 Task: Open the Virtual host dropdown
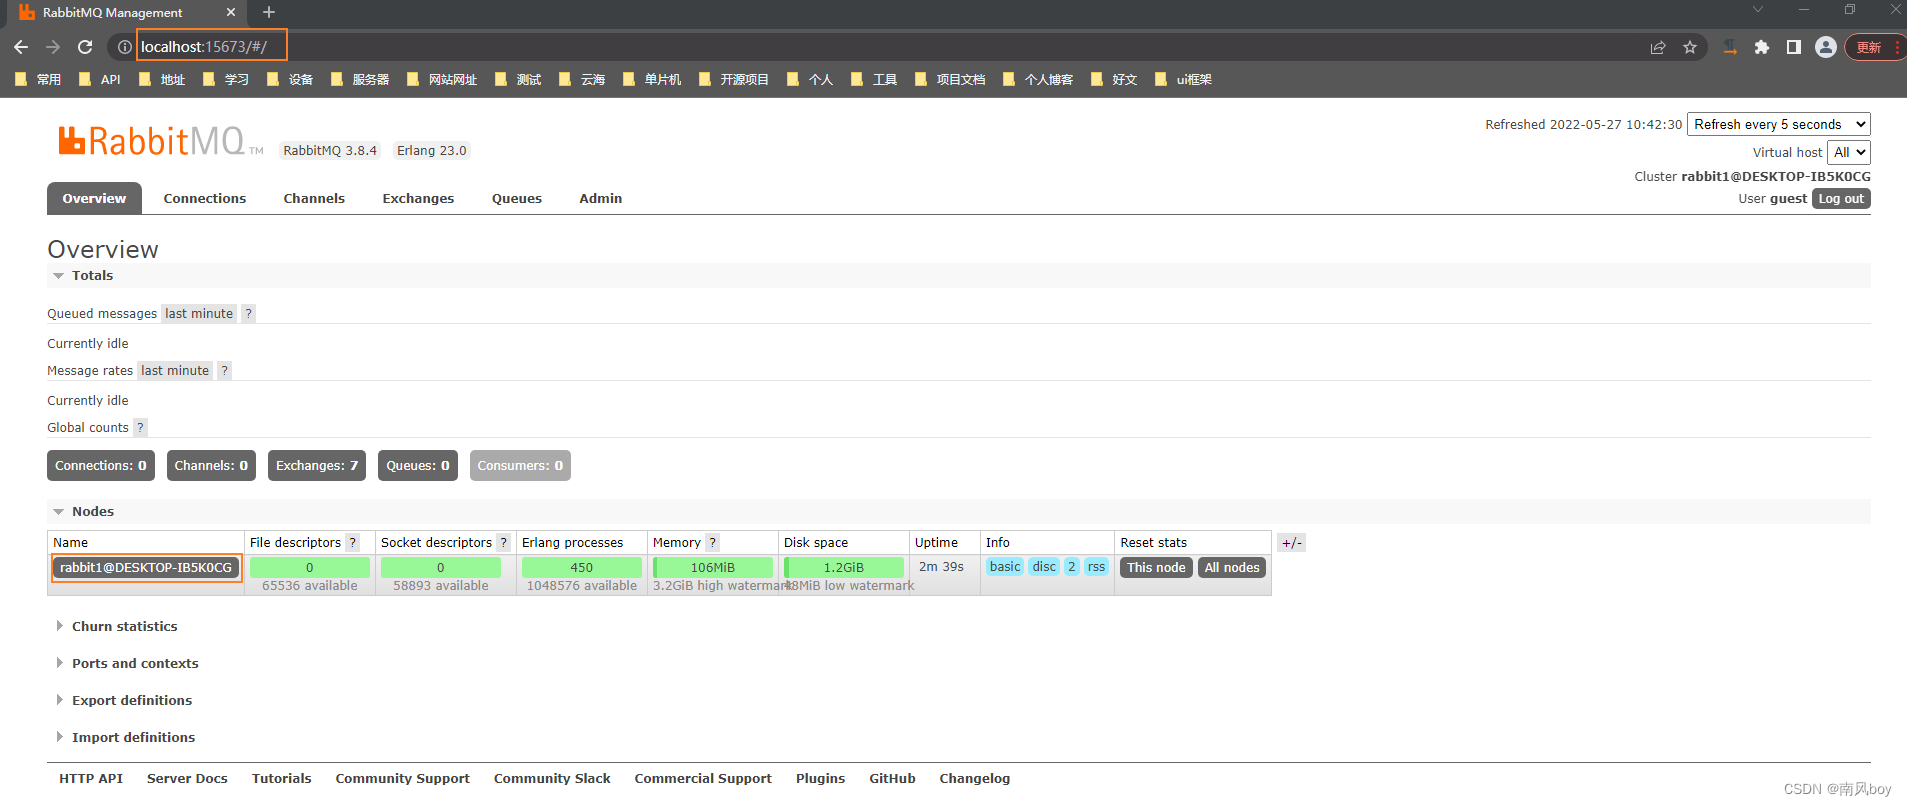(1848, 153)
